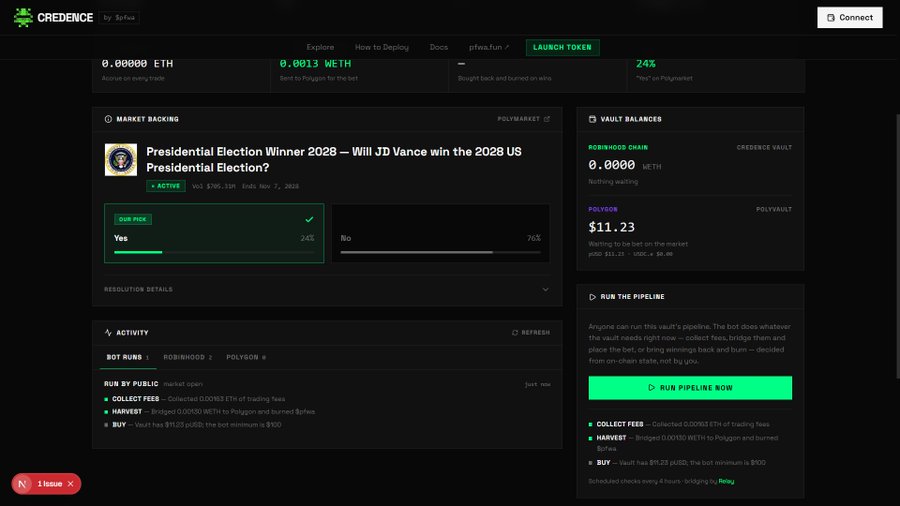The image size is (900, 506).
Task: Click Buy entry in Activity list
Action: pyautogui.click(x=192, y=425)
